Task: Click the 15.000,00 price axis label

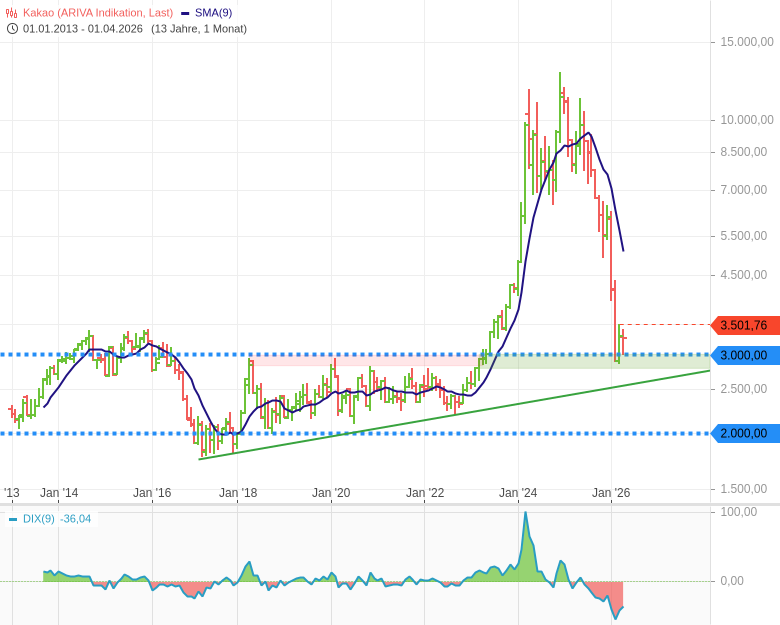Action: pyautogui.click(x=747, y=42)
